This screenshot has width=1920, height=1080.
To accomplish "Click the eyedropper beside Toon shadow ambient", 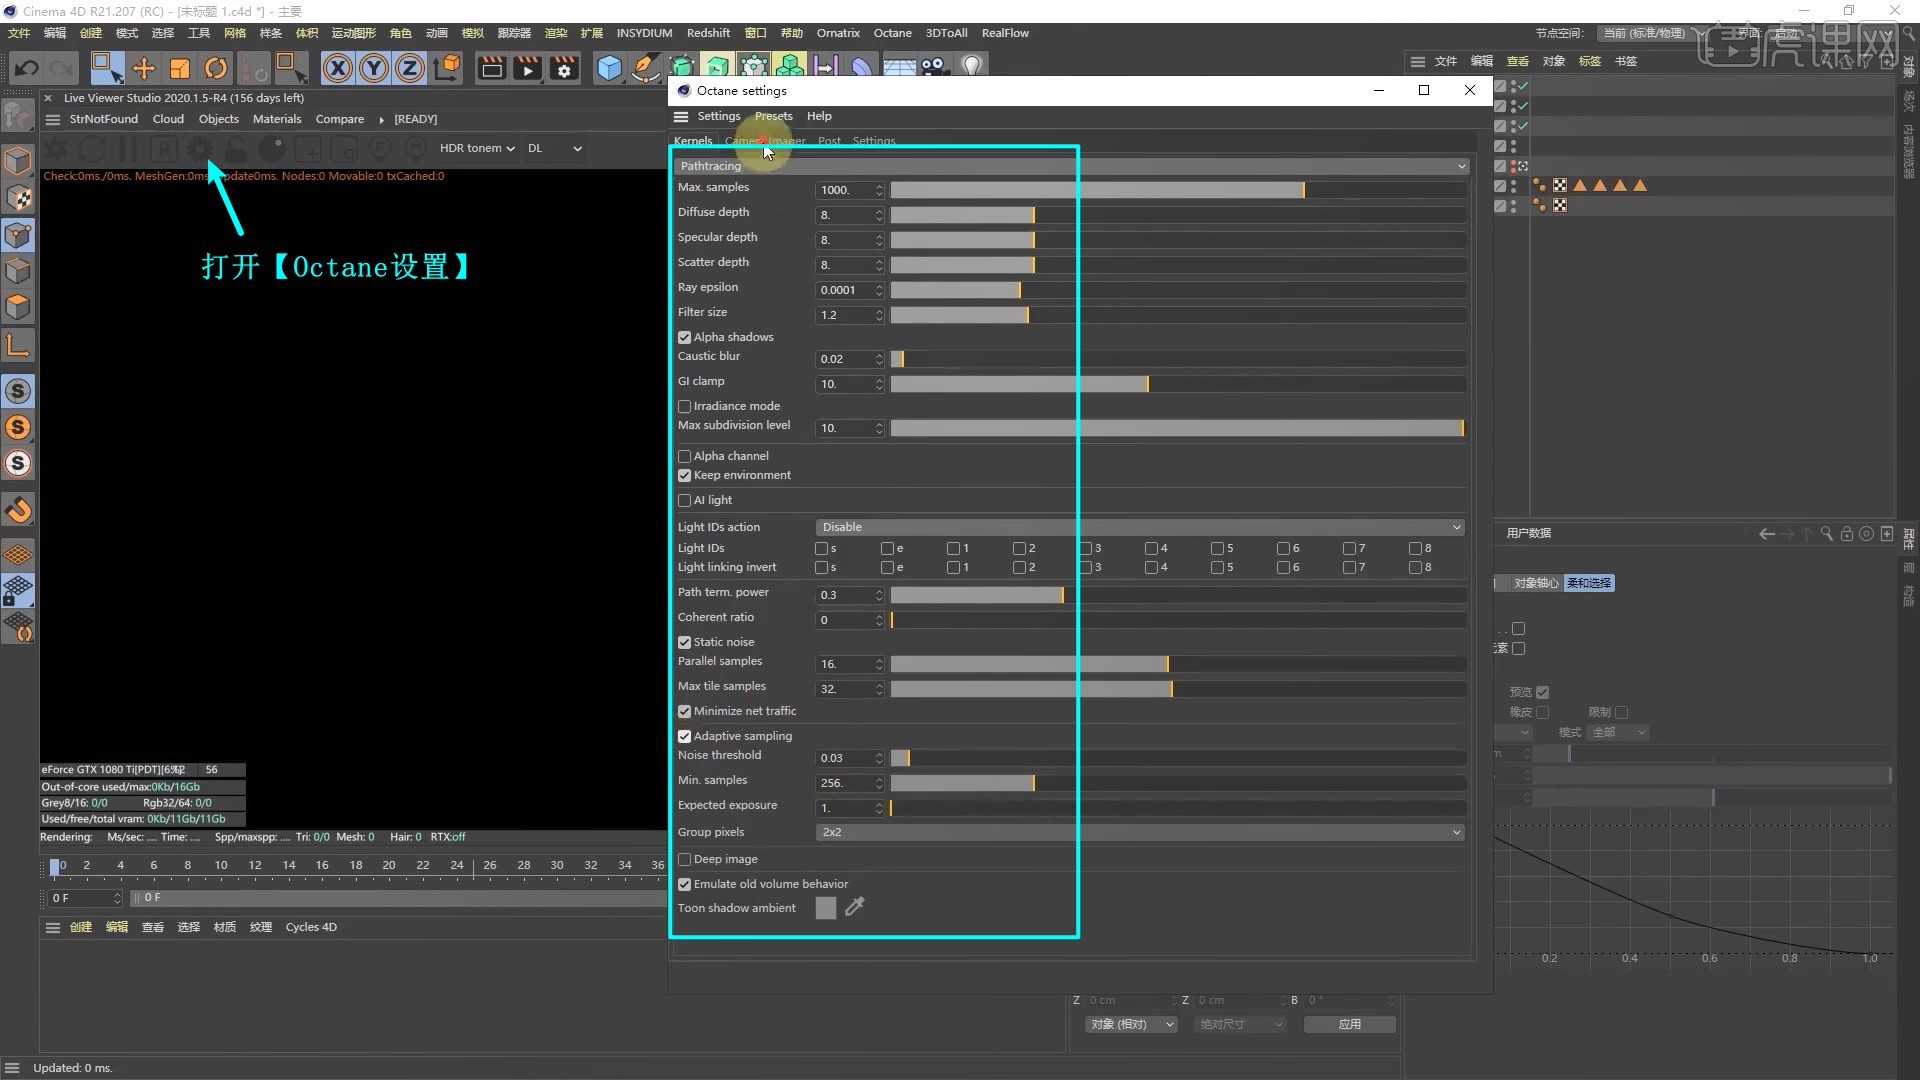I will (854, 907).
